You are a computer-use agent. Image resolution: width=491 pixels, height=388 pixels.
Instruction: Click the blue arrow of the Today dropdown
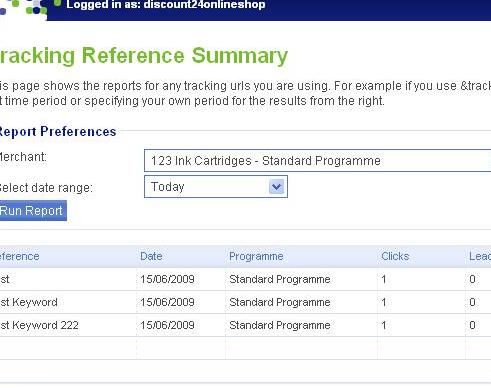(276, 187)
